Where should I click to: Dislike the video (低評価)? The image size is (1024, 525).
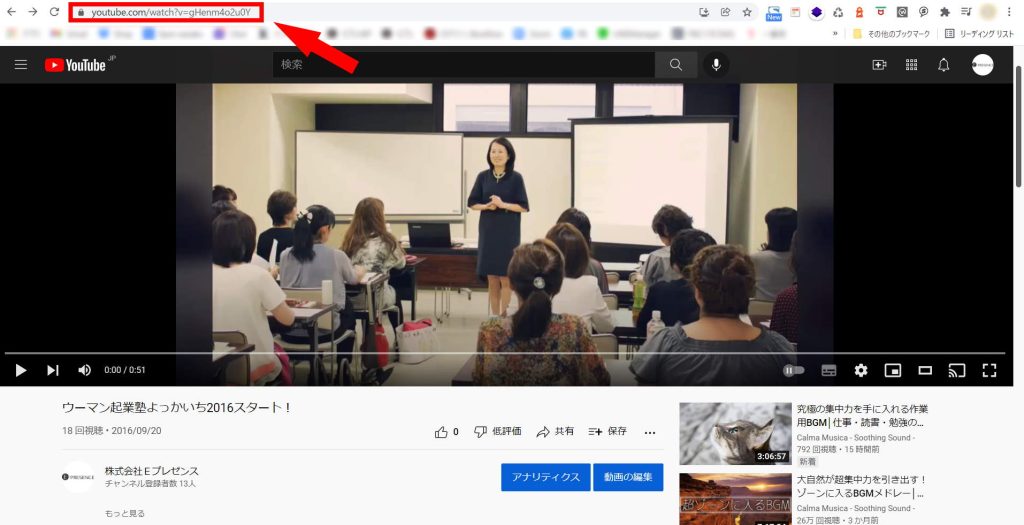pos(498,432)
